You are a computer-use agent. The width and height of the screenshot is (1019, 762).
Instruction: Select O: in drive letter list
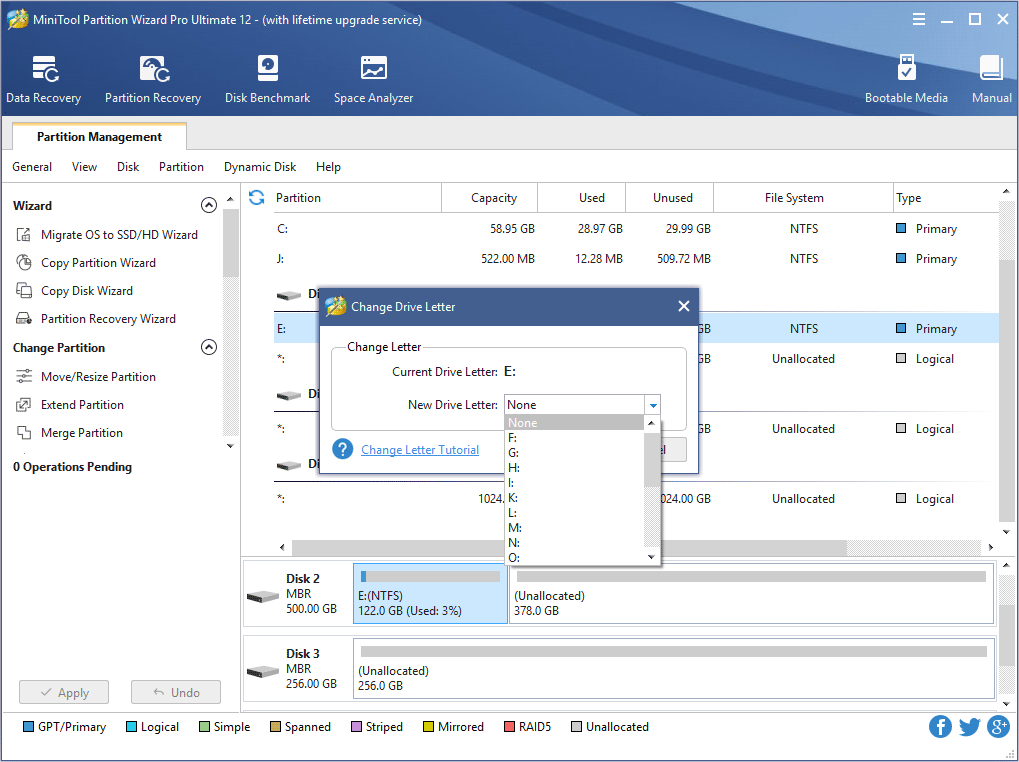(574, 557)
